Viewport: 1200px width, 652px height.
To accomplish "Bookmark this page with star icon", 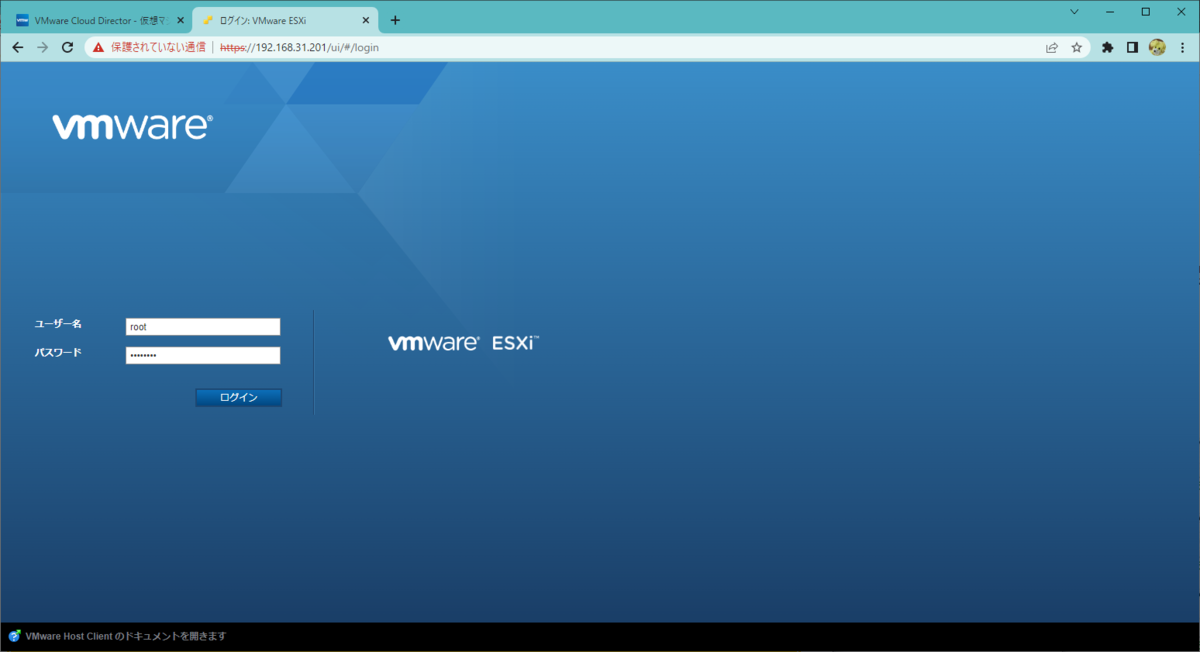I will (1077, 47).
